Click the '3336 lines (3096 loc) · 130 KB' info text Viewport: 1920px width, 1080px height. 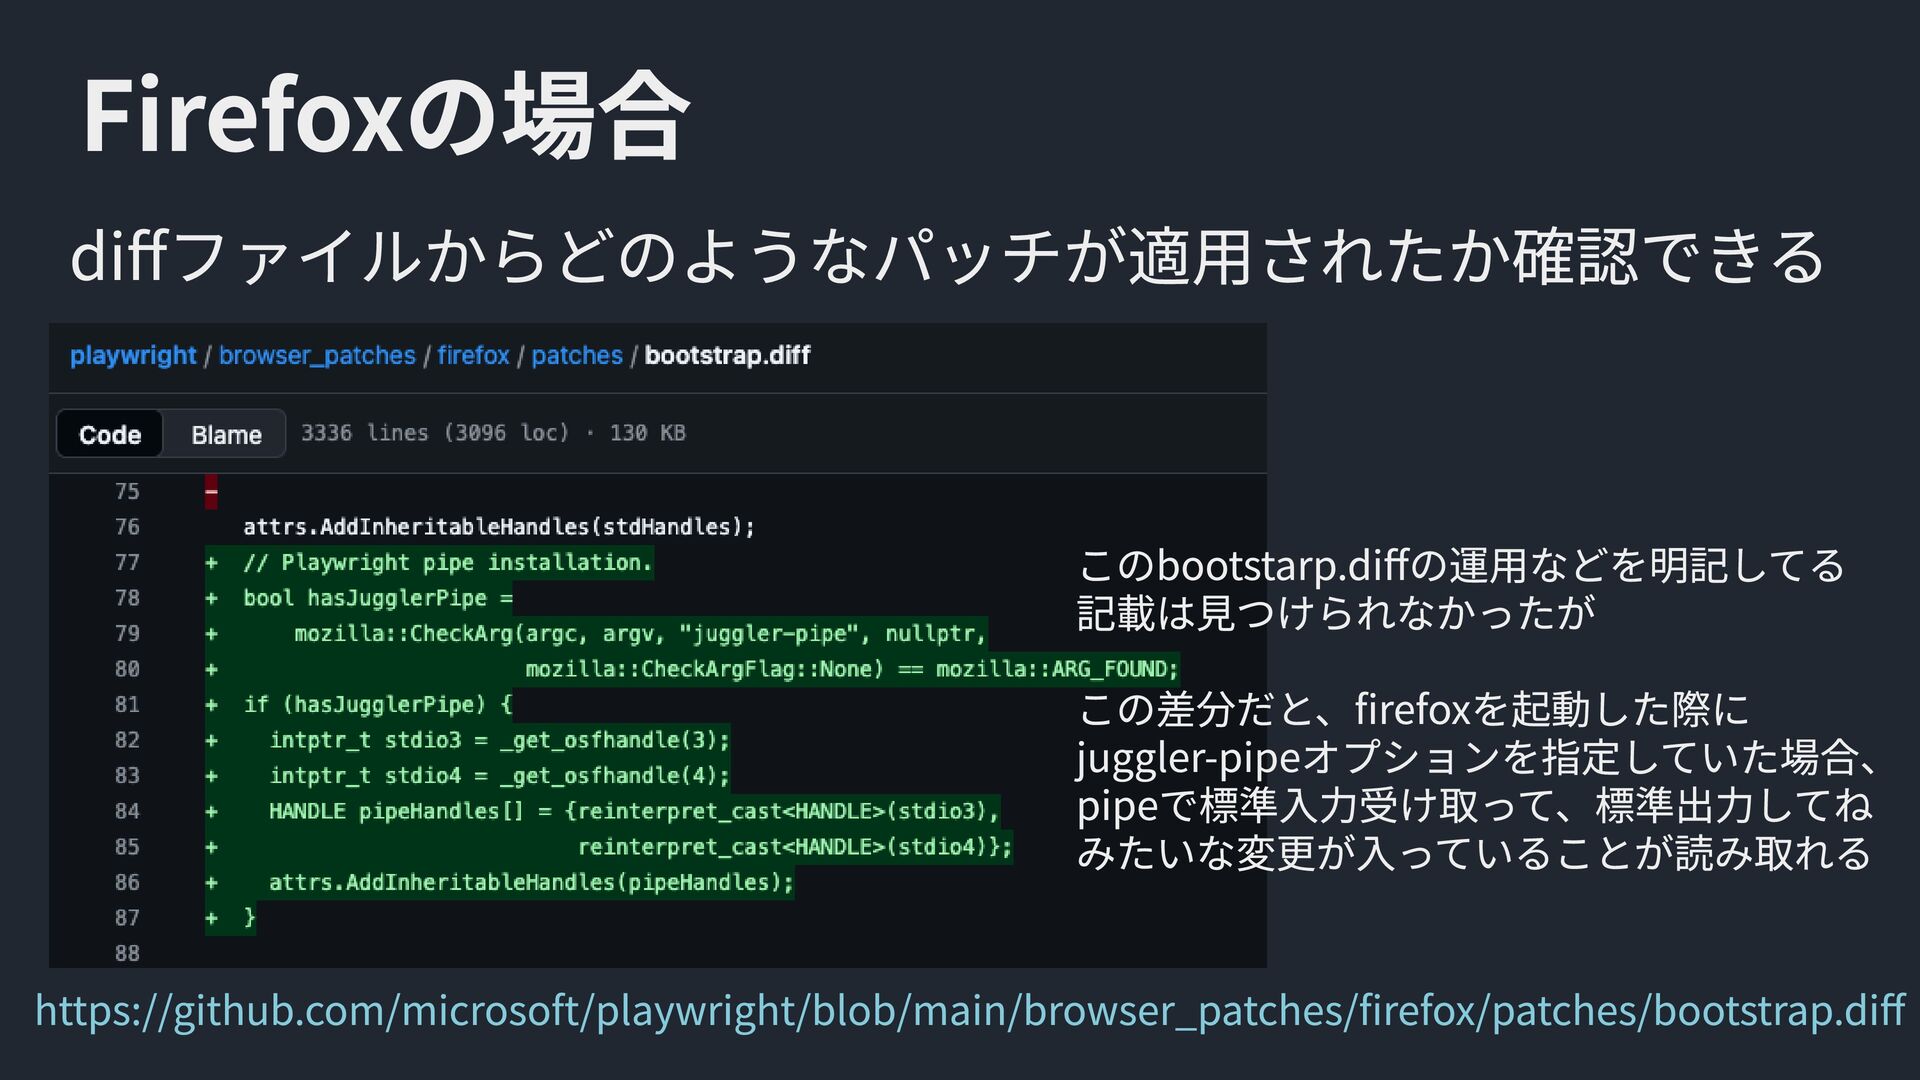(493, 433)
